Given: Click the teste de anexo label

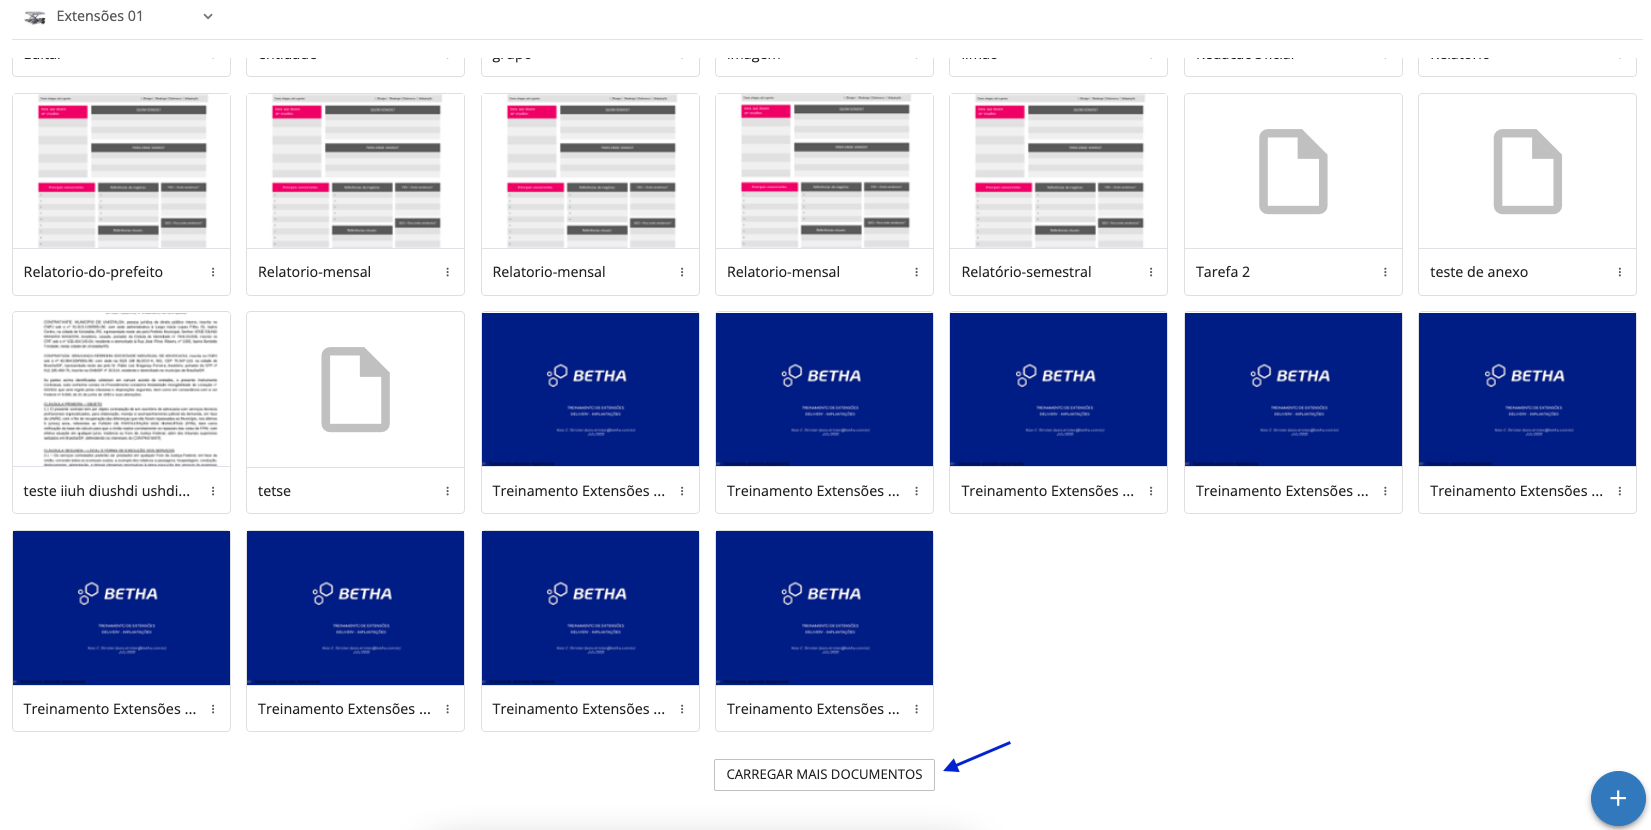Looking at the screenshot, I should point(1478,272).
